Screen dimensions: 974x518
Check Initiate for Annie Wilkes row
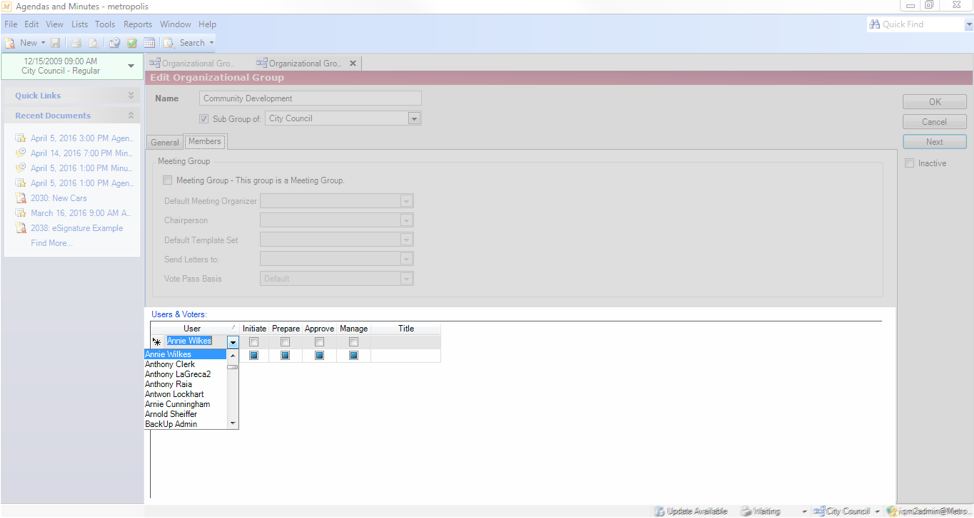click(x=253, y=342)
